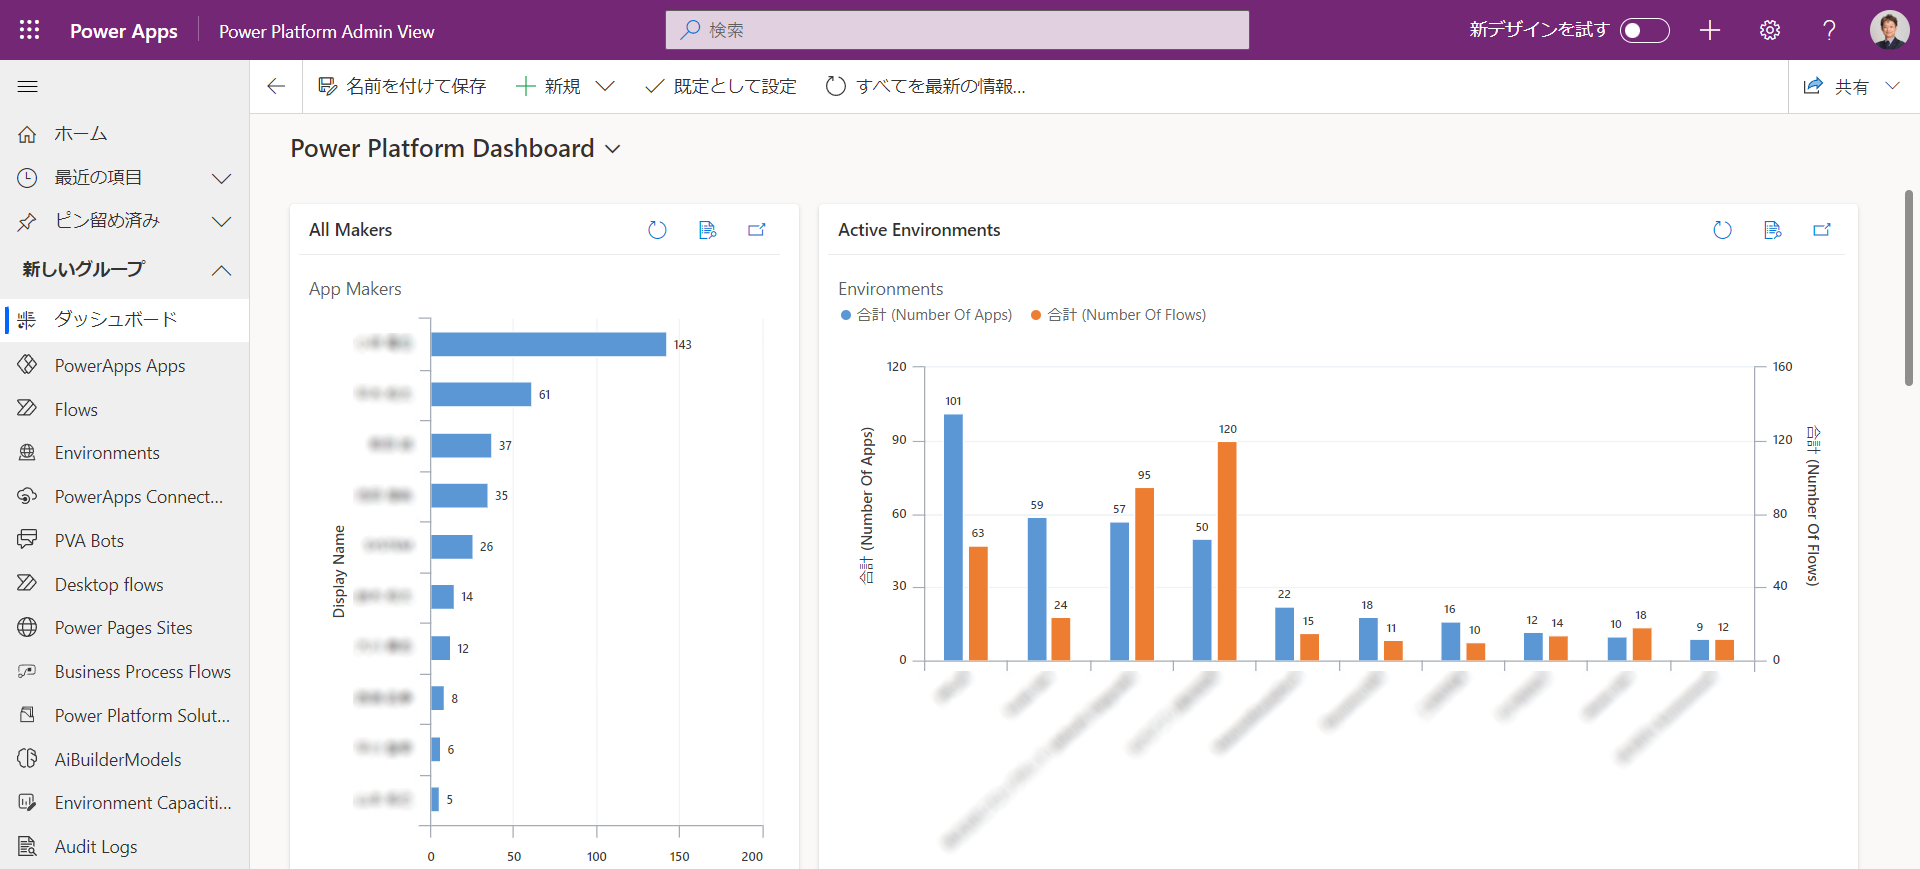Open Desktop flows in sidebar
This screenshot has height=869, width=1920.
coord(124,585)
